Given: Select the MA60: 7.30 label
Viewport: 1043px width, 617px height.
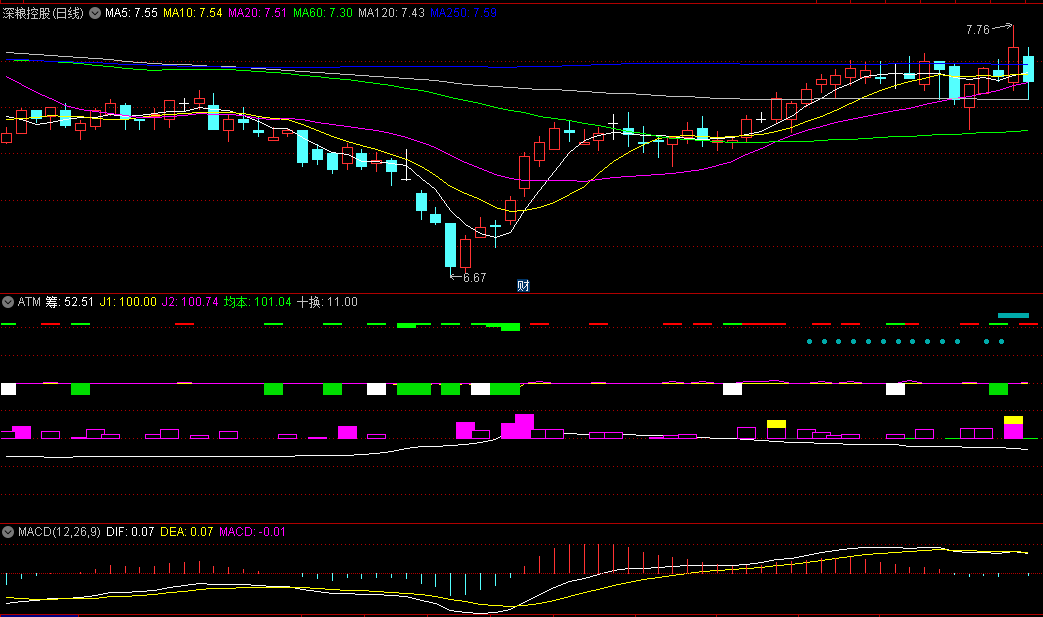Looking at the screenshot, I should click(323, 13).
